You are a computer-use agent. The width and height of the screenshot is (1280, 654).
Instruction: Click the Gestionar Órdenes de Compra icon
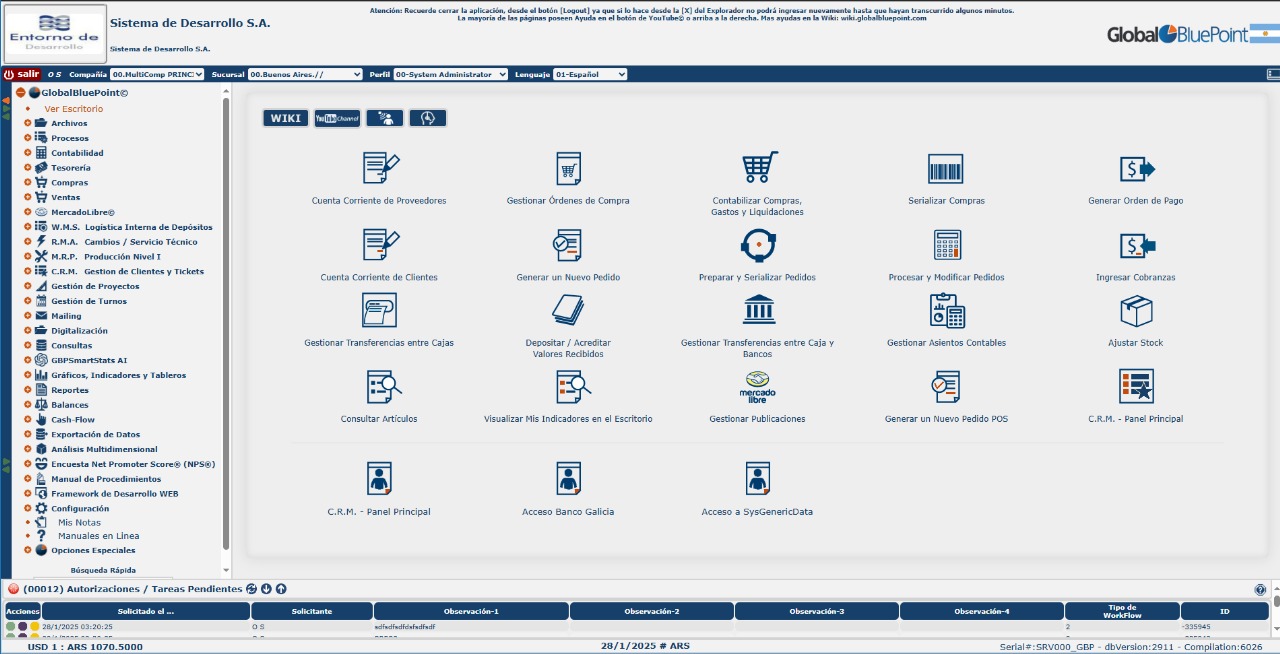click(568, 168)
